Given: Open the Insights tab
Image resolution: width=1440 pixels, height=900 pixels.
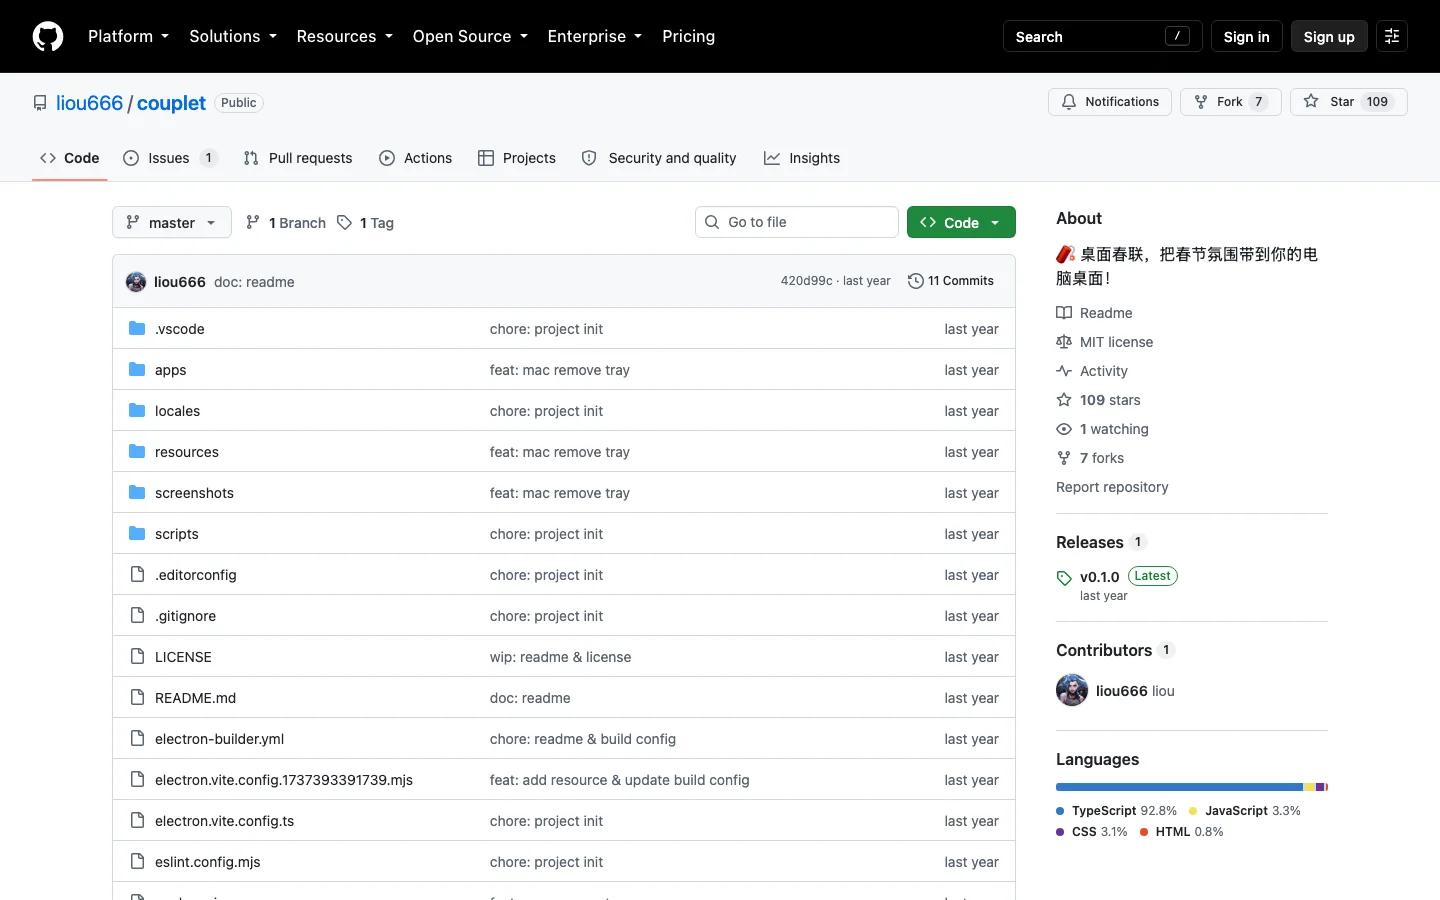Looking at the screenshot, I should tap(802, 158).
